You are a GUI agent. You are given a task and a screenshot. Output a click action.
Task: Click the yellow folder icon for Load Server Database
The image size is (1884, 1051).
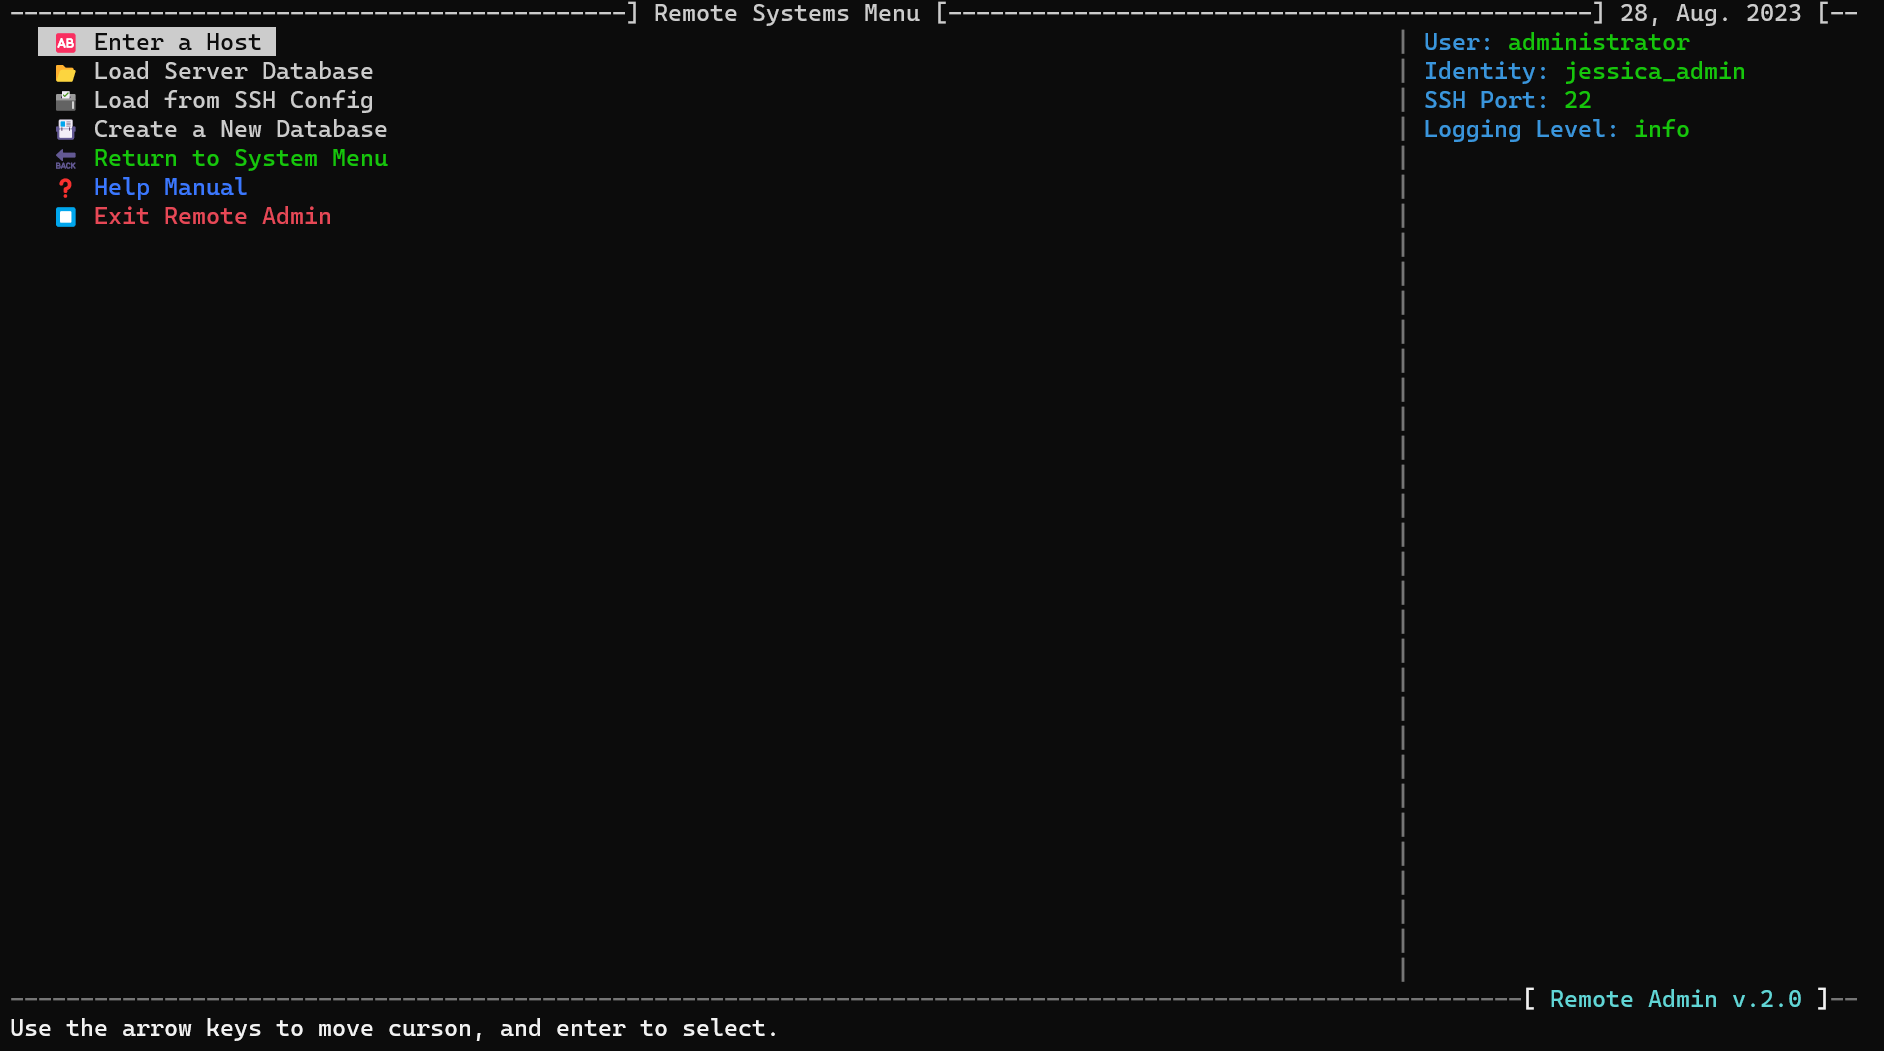tap(66, 72)
